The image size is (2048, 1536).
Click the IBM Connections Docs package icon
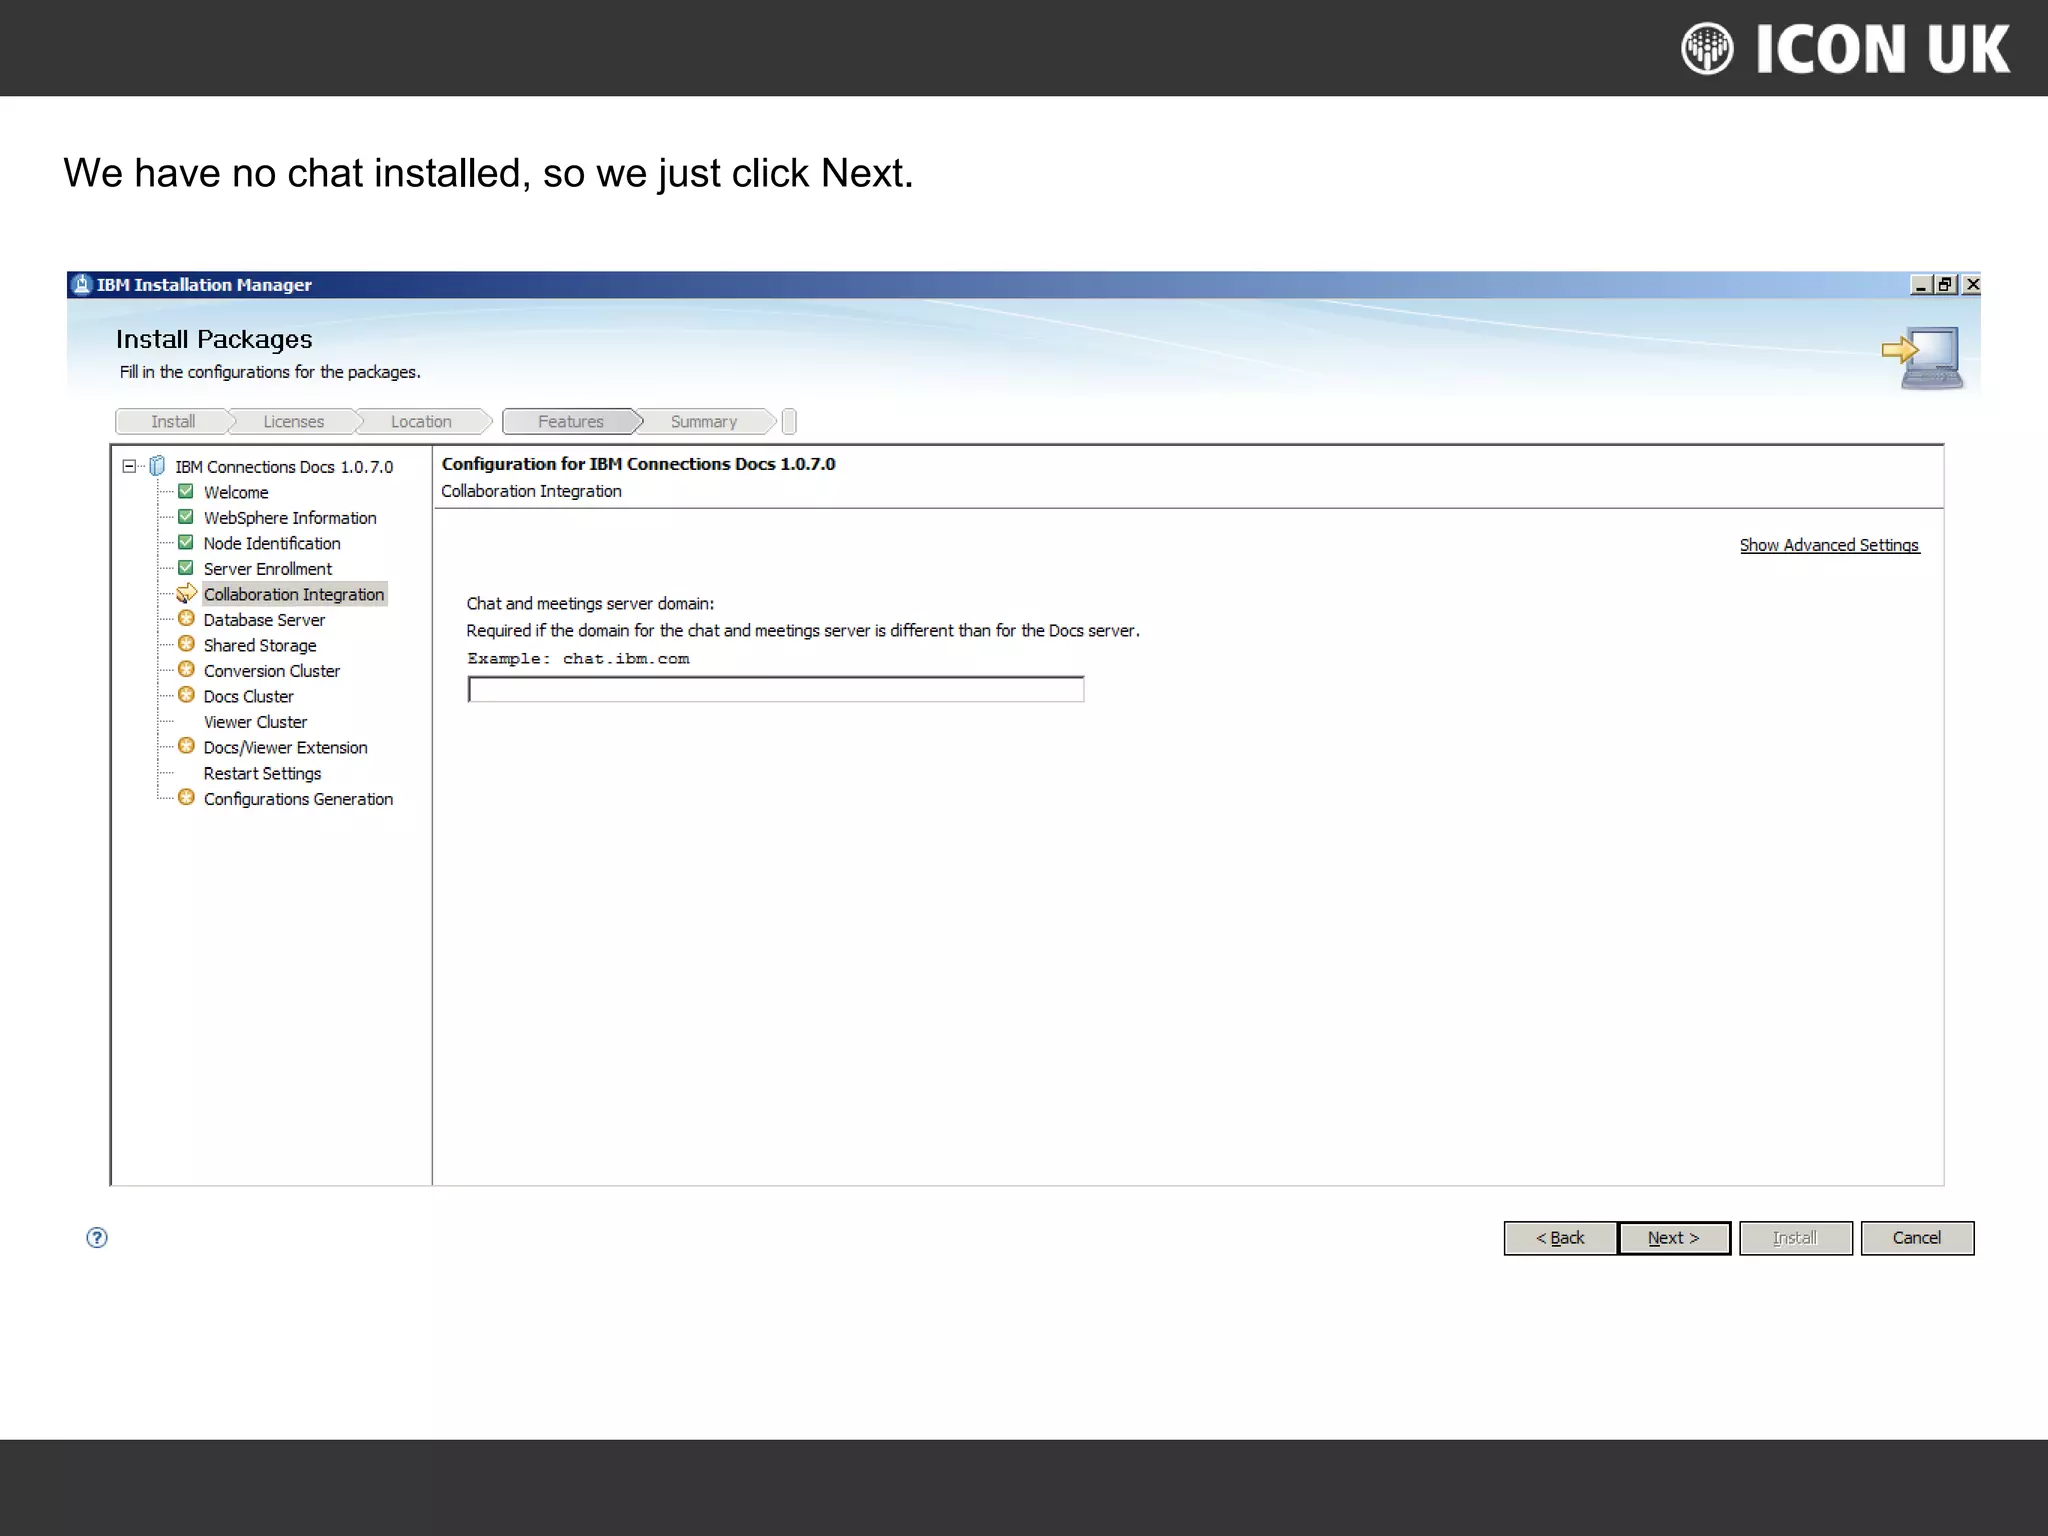[157, 466]
